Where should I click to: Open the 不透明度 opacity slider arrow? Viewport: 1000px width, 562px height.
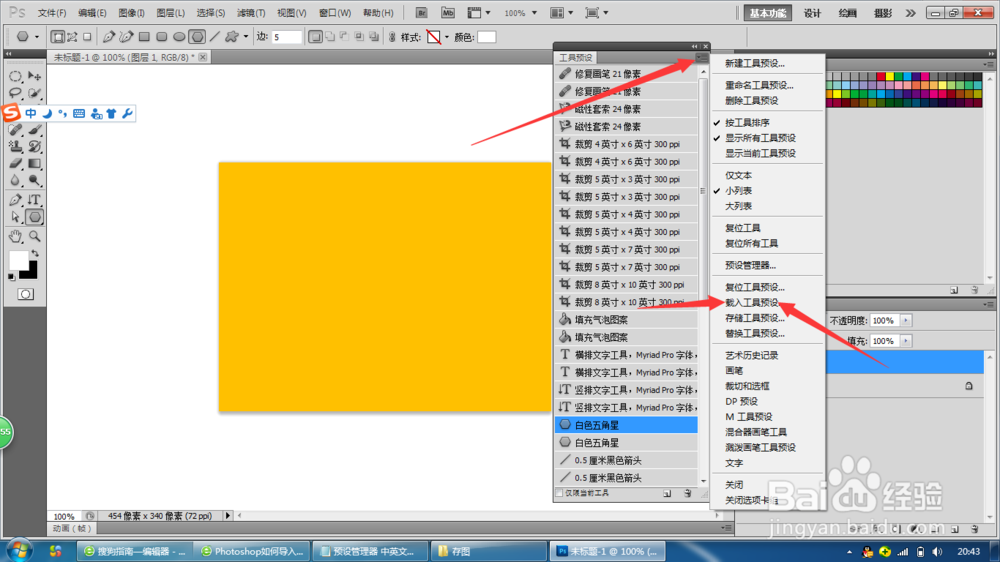(906, 321)
